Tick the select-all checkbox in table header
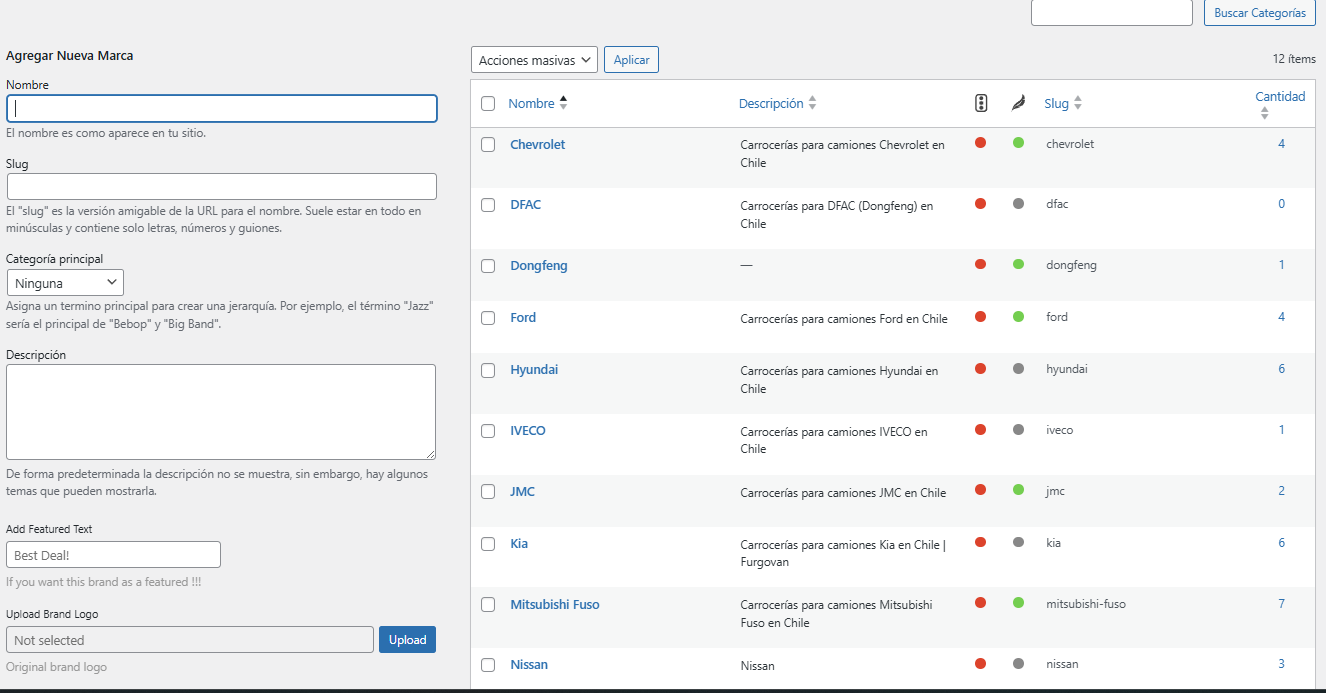The height and width of the screenshot is (693, 1326). point(488,103)
